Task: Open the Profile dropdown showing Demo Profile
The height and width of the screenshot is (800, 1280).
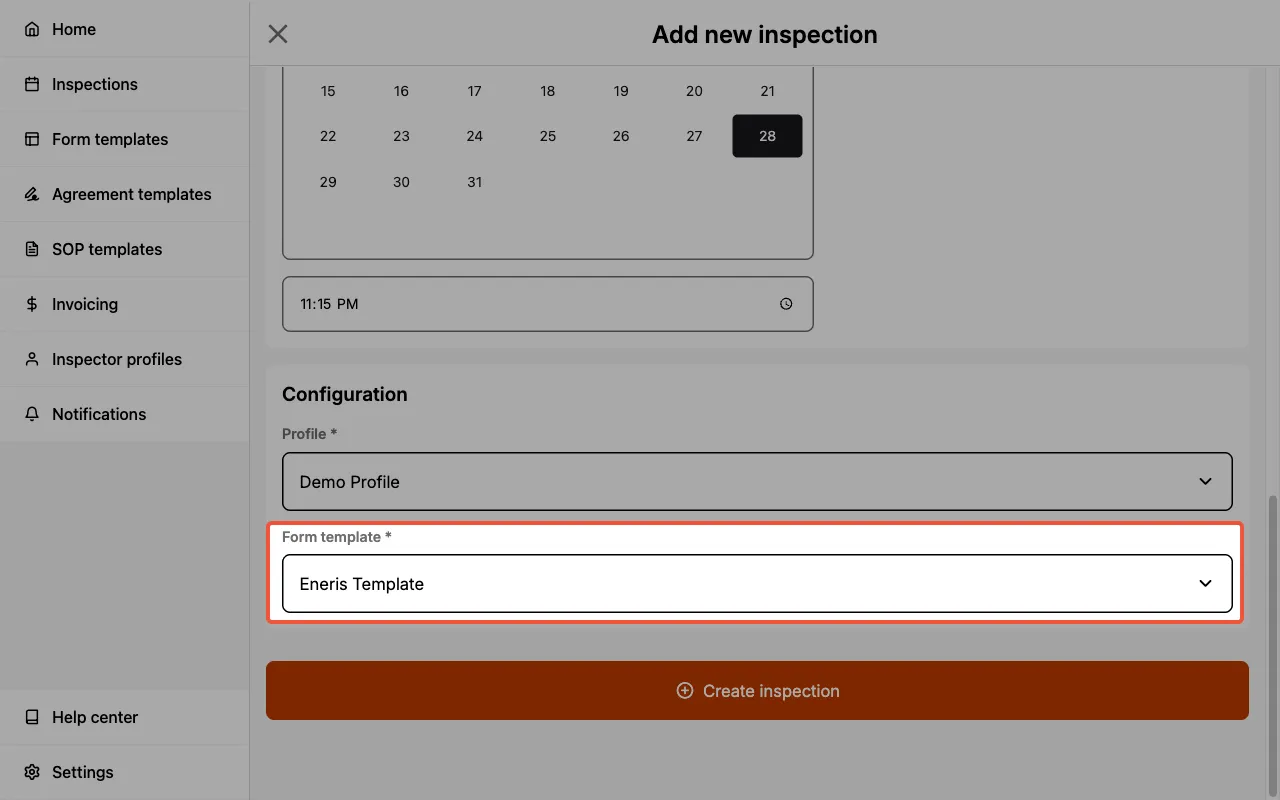Action: click(x=757, y=481)
